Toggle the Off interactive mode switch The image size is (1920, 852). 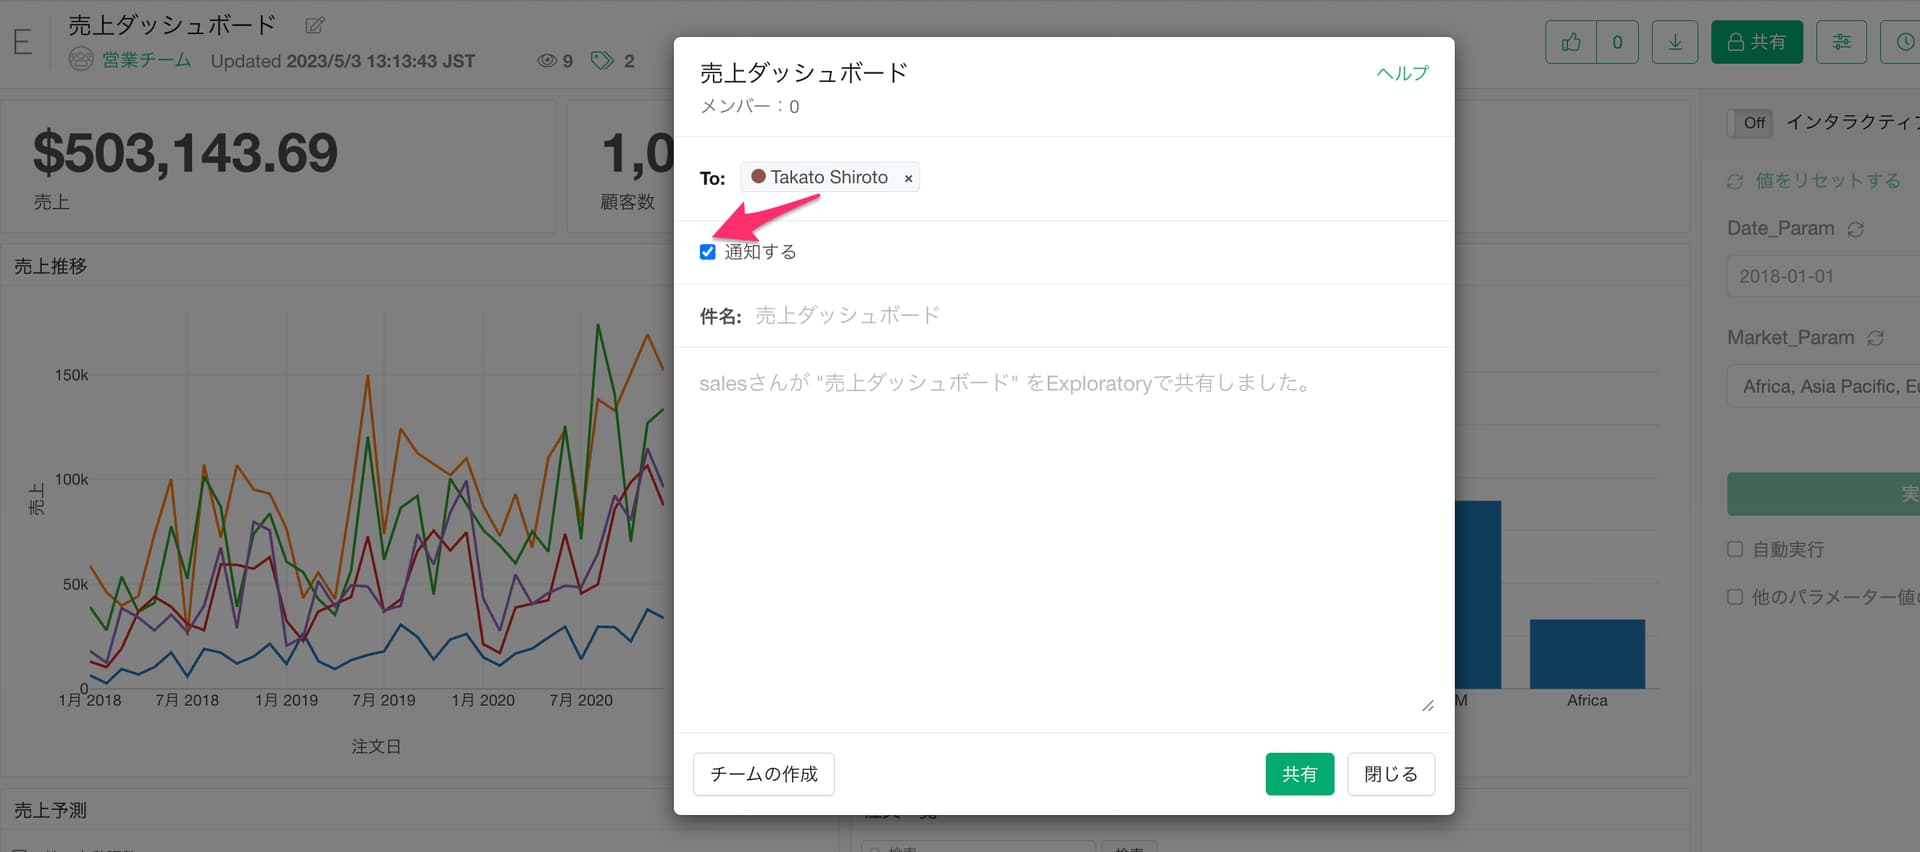(1751, 123)
